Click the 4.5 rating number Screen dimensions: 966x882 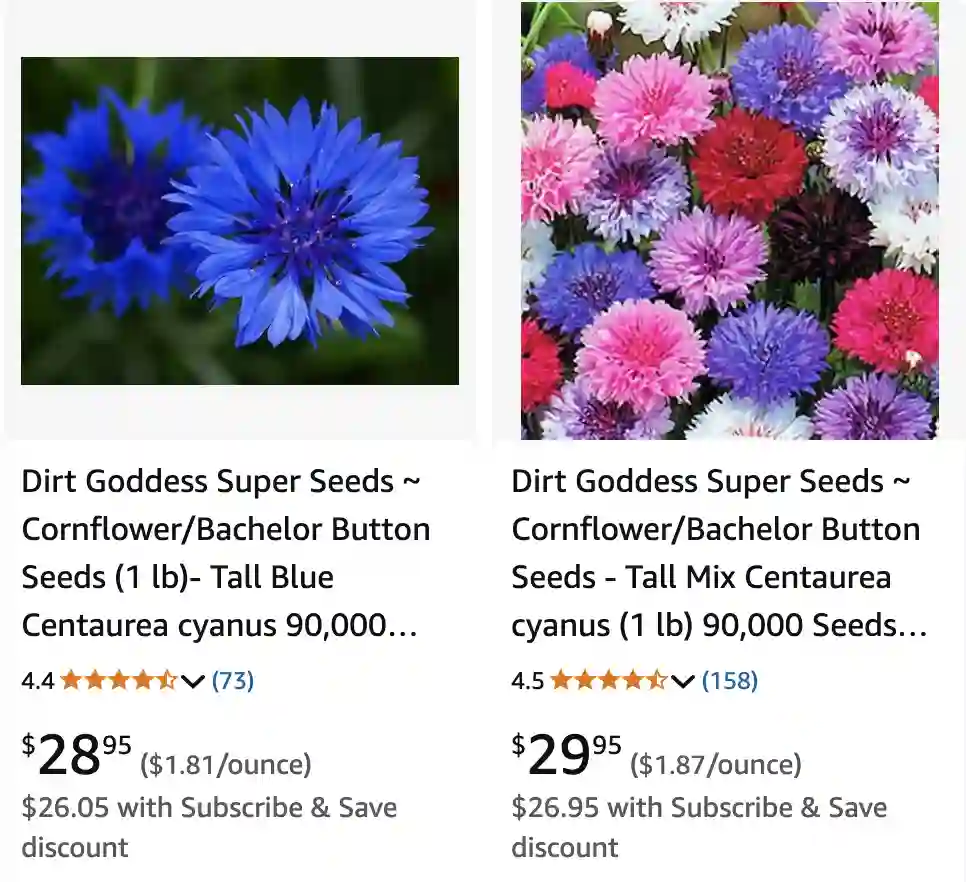click(528, 681)
